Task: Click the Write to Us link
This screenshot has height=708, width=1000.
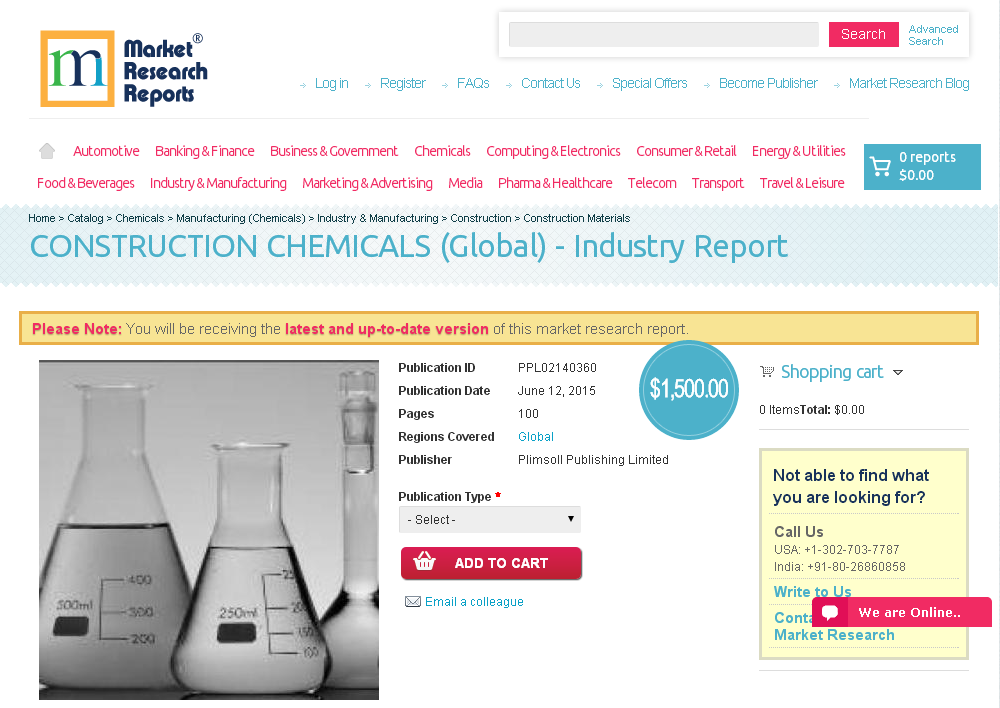Action: (811, 591)
